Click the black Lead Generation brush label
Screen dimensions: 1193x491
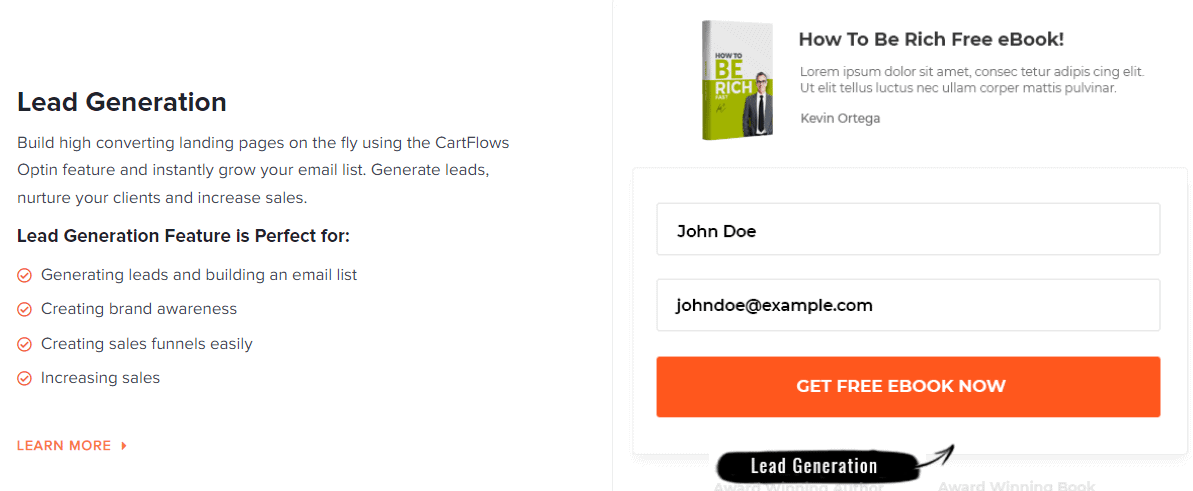813,466
